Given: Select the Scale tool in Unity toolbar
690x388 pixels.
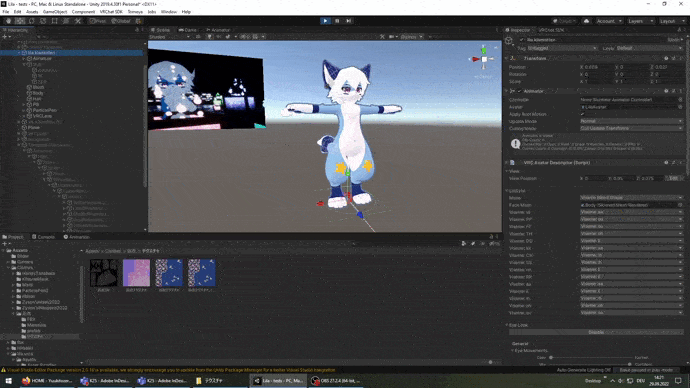Looking at the screenshot, I should pos(43,21).
